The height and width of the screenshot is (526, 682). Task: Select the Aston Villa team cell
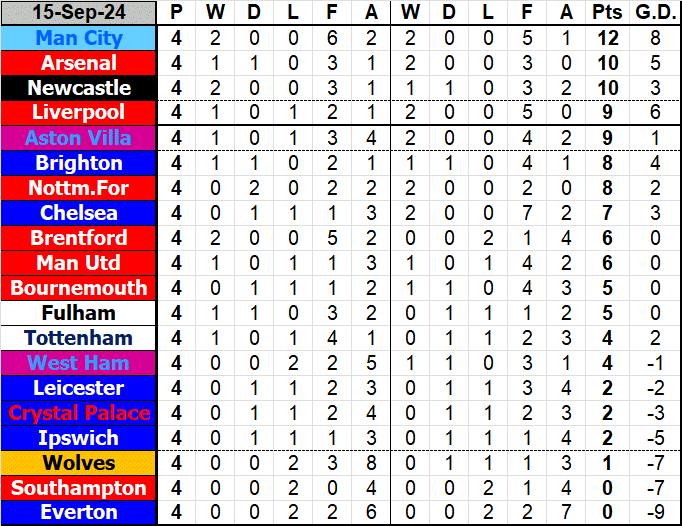tap(79, 138)
